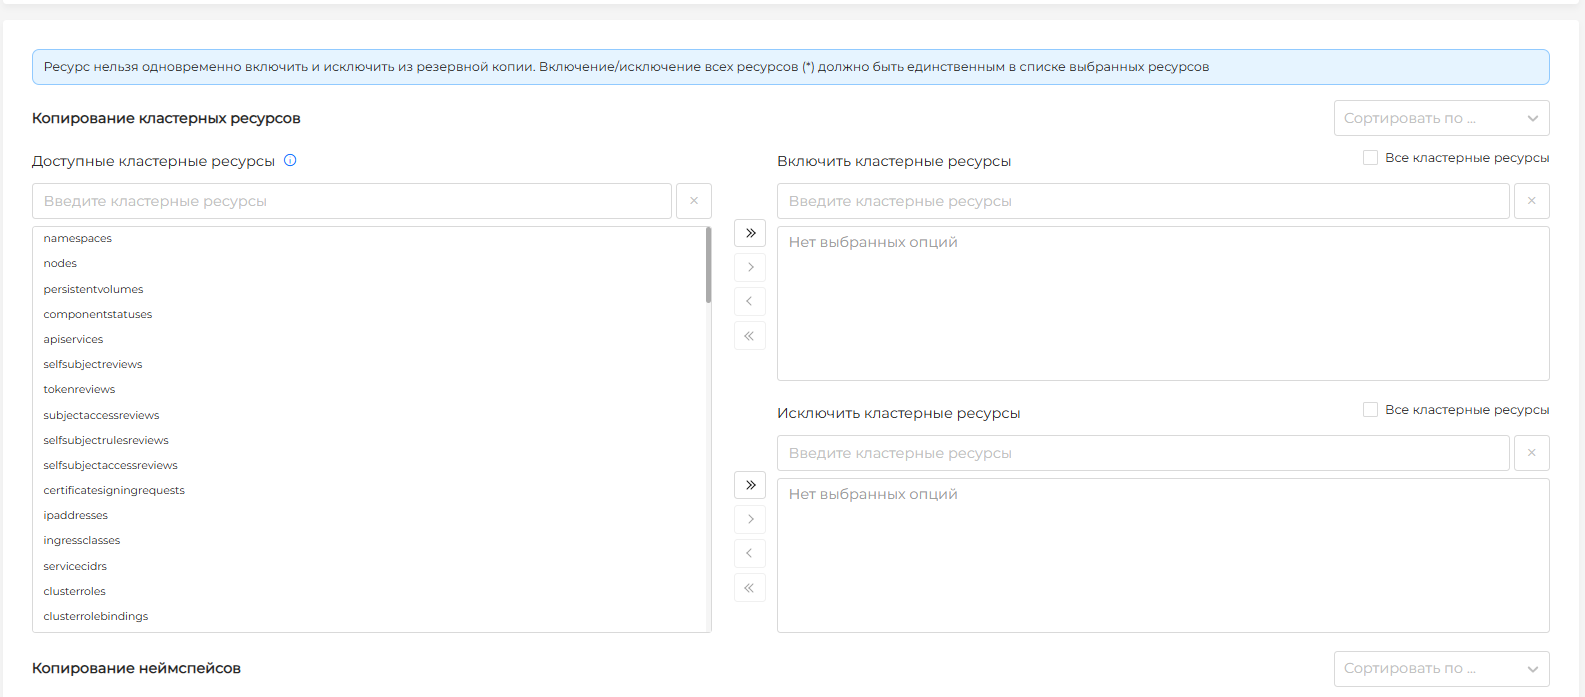The height and width of the screenshot is (697, 1585).
Task: Remove all resources from the include list
Action: click(750, 336)
